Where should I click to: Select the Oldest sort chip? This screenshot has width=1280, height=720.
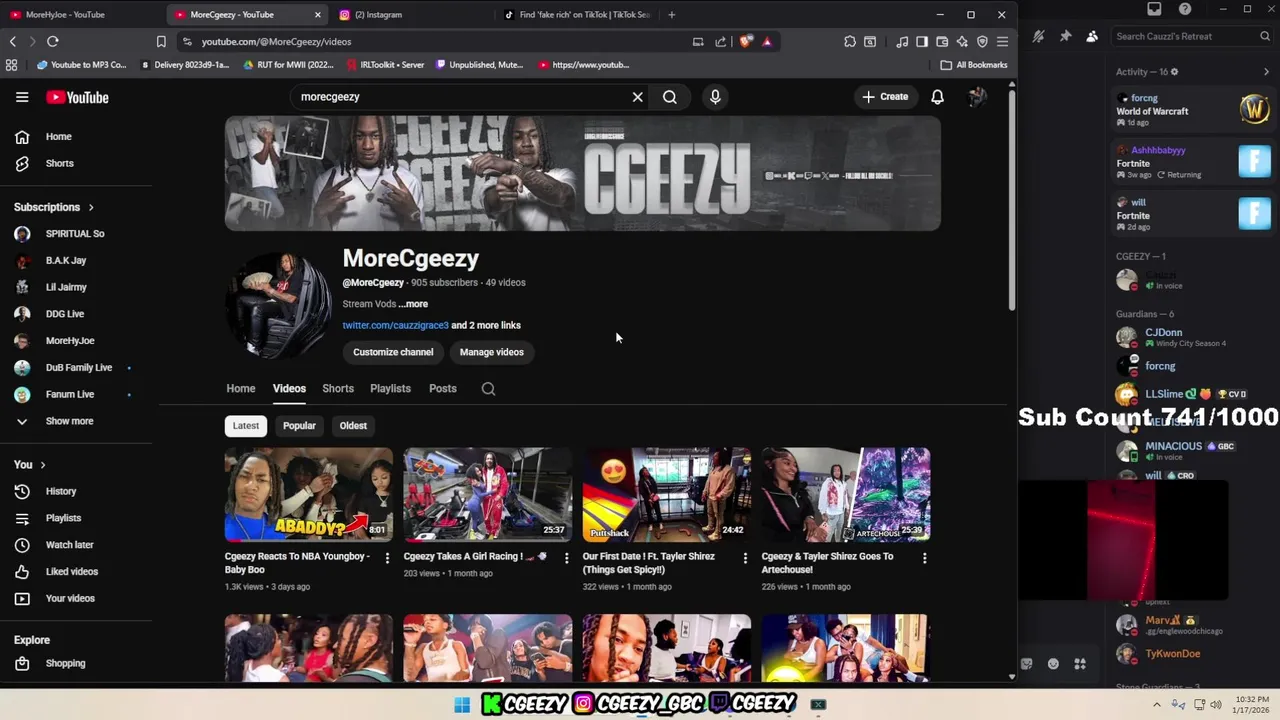(x=353, y=426)
